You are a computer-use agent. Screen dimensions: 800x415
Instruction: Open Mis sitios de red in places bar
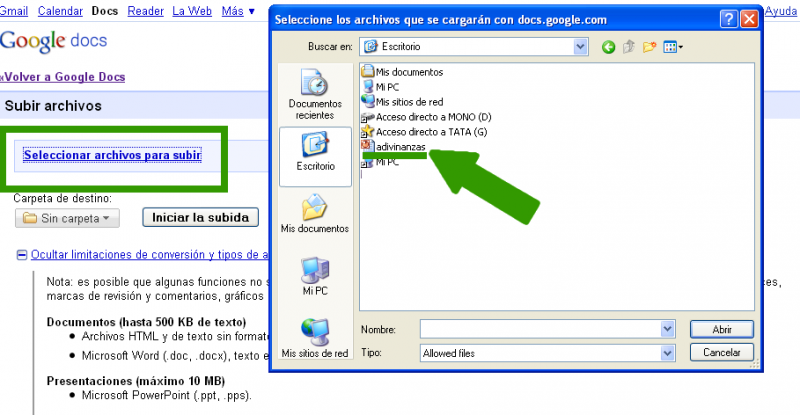(x=315, y=338)
